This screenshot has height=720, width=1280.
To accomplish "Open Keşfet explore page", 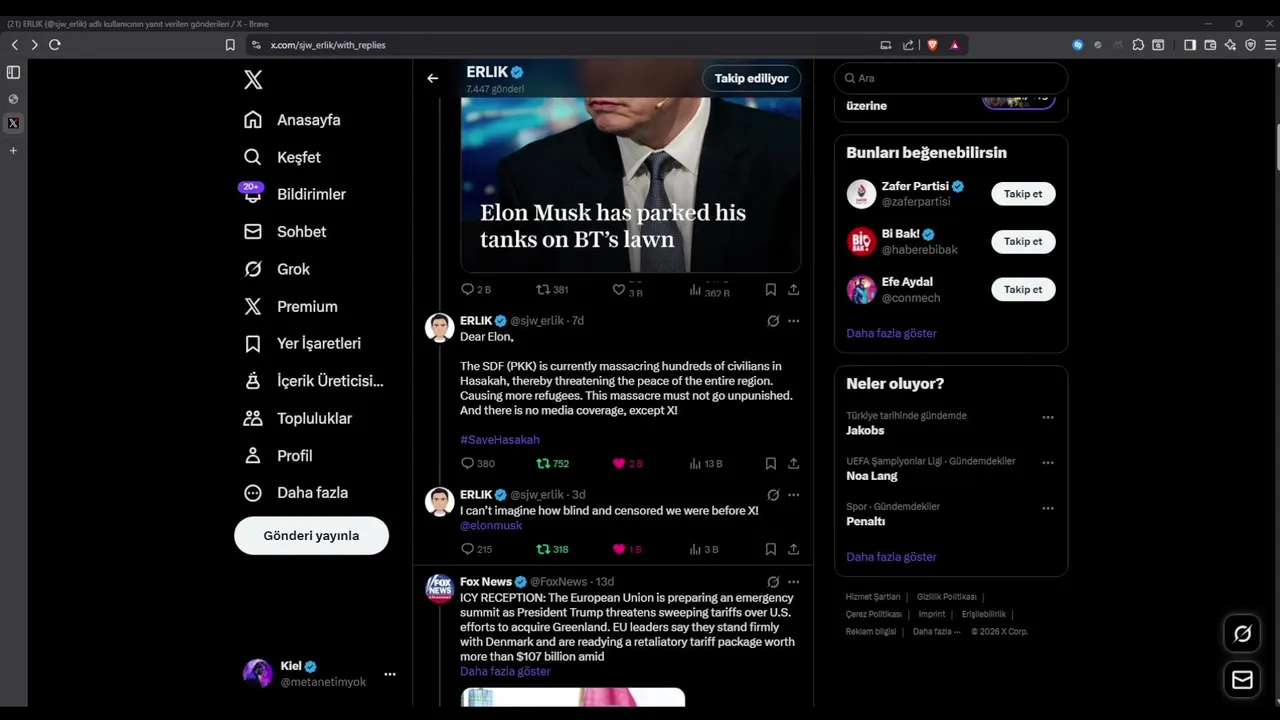I will coord(282,157).
